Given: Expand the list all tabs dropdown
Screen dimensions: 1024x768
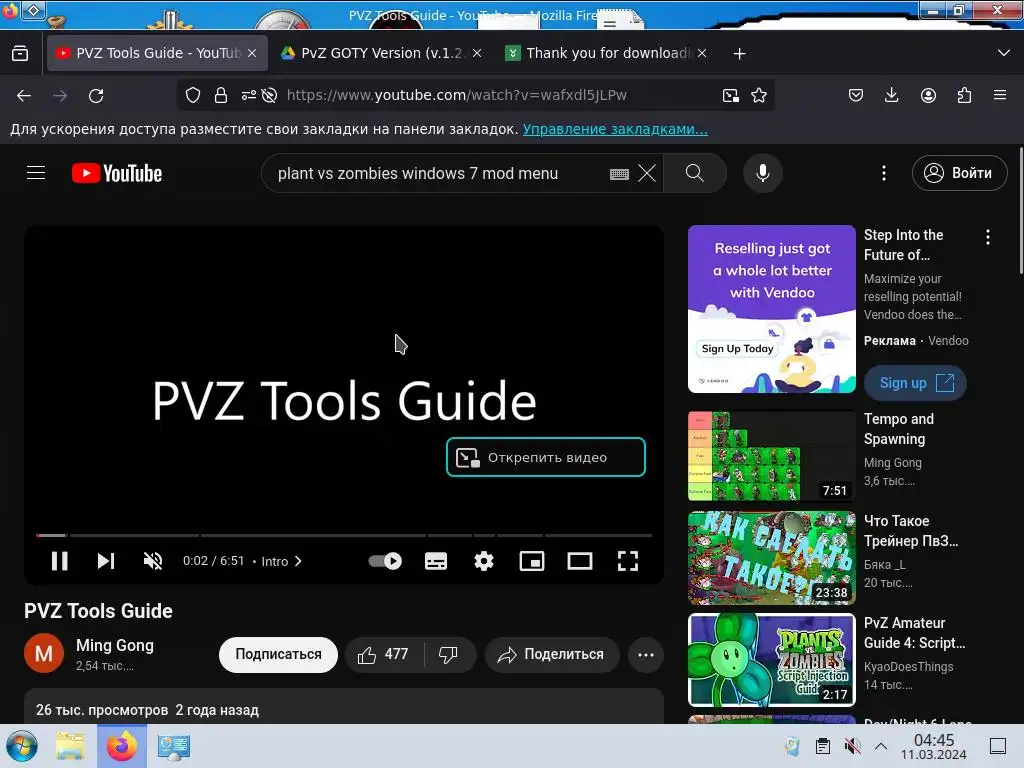Looking at the screenshot, I should 1004,53.
